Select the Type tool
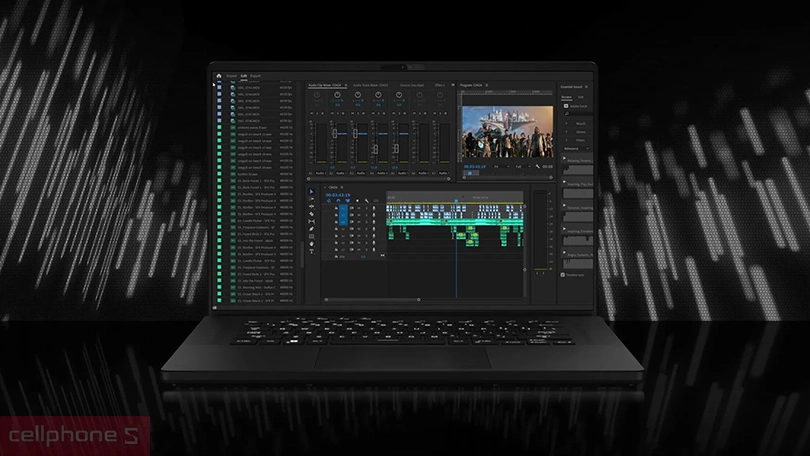 (311, 251)
